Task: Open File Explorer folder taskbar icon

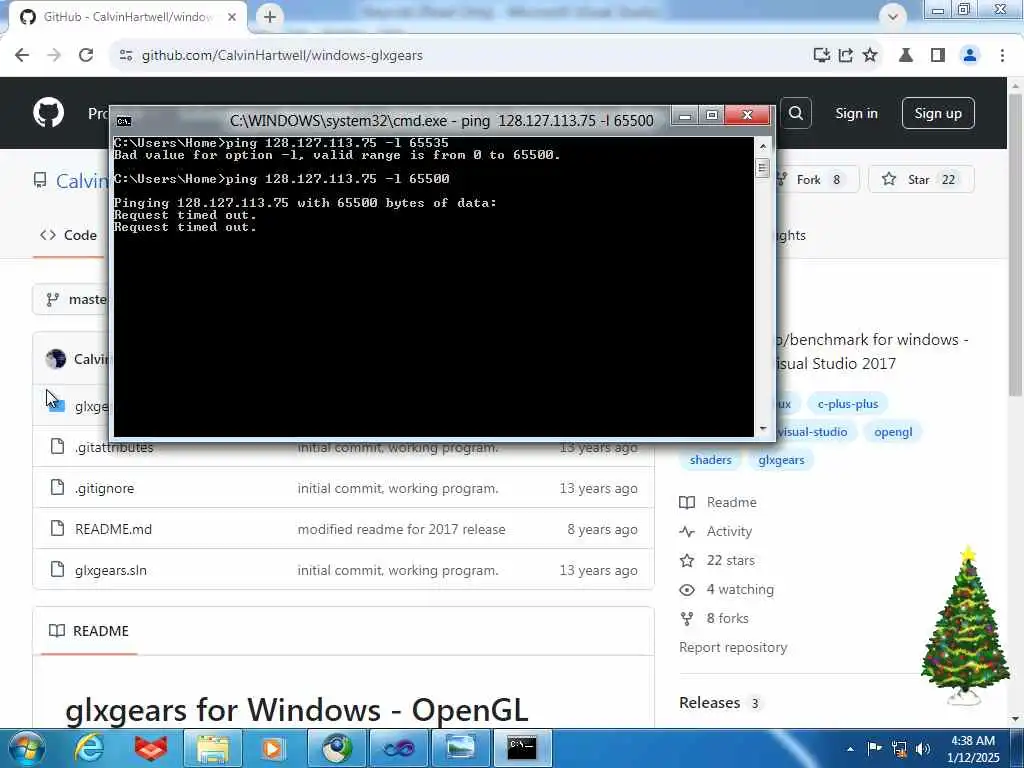Action: 213,748
